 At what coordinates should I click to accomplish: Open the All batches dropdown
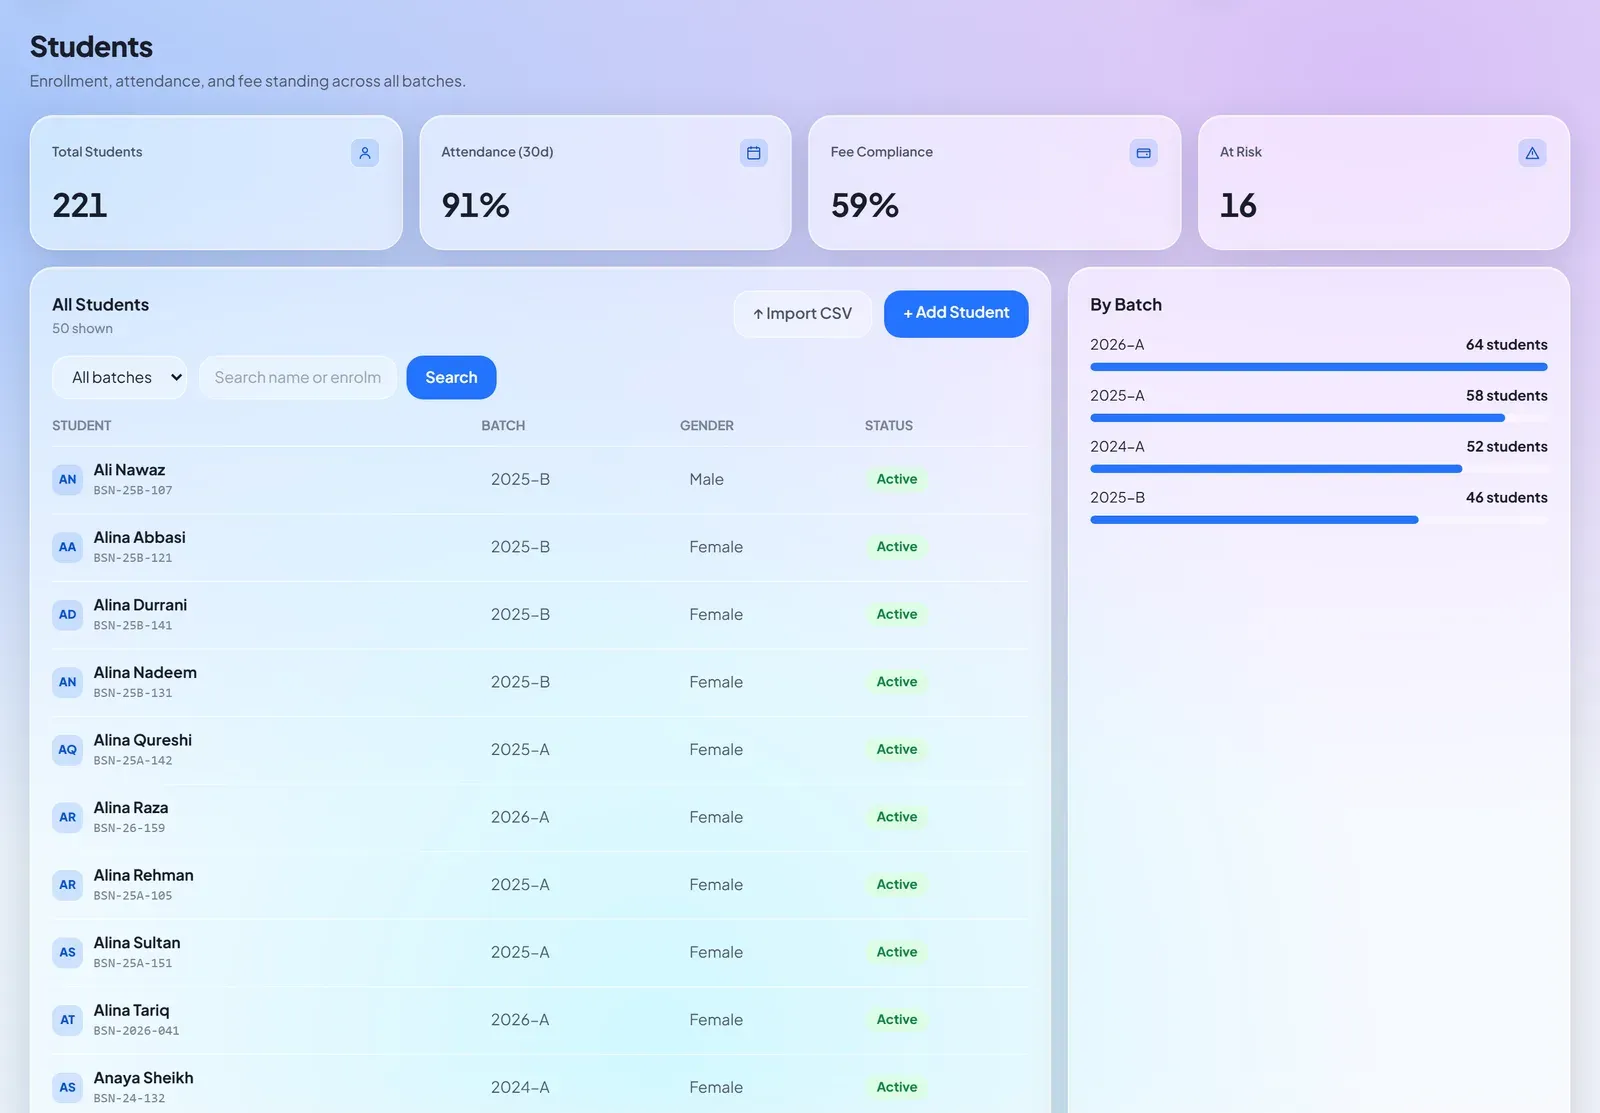coord(119,377)
